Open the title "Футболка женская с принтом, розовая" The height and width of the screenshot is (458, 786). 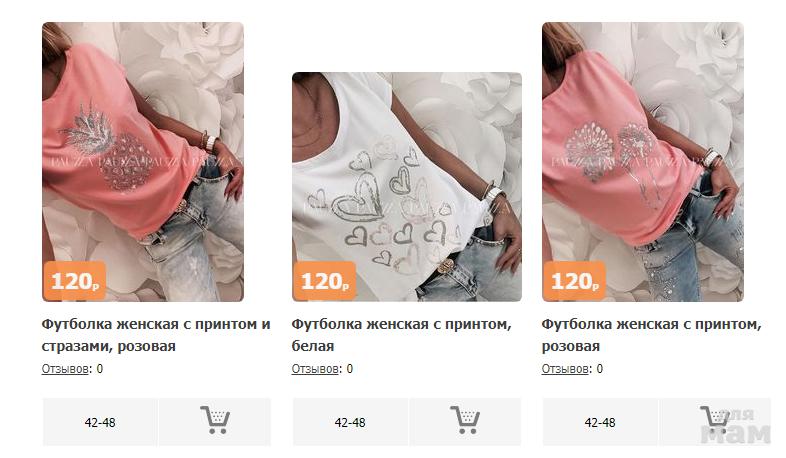coord(651,335)
